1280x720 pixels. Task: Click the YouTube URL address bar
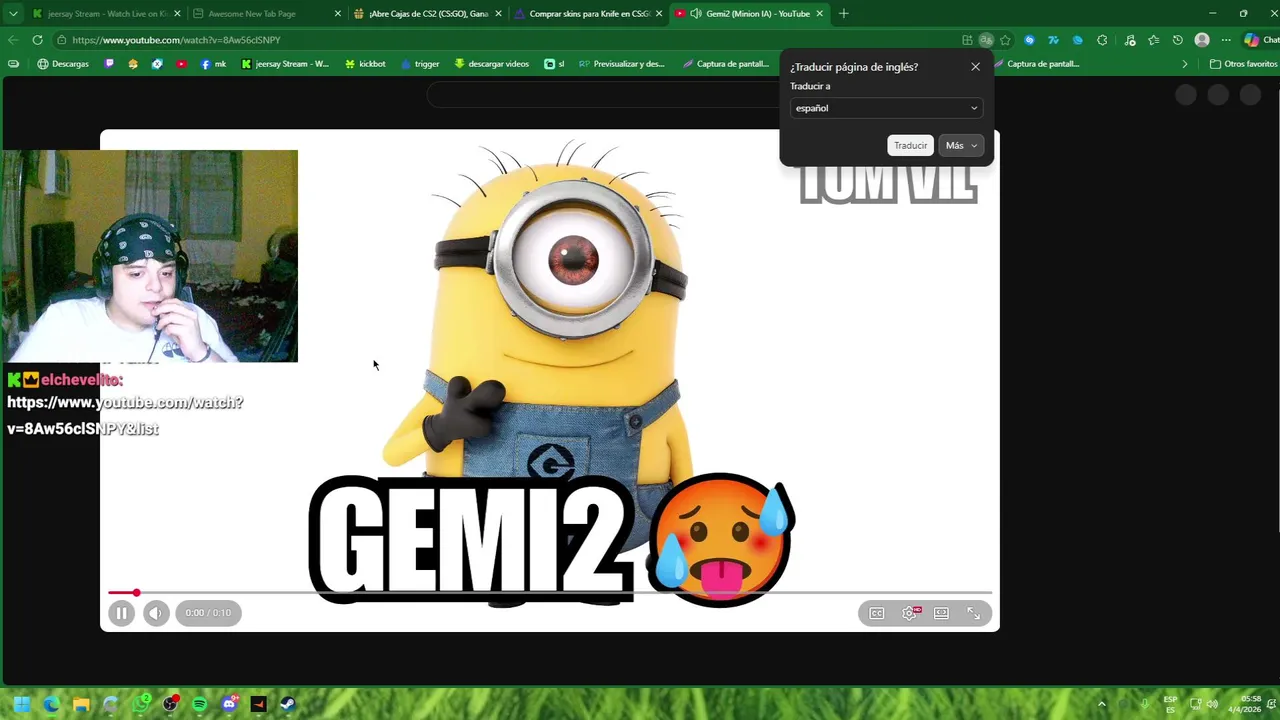click(500, 40)
